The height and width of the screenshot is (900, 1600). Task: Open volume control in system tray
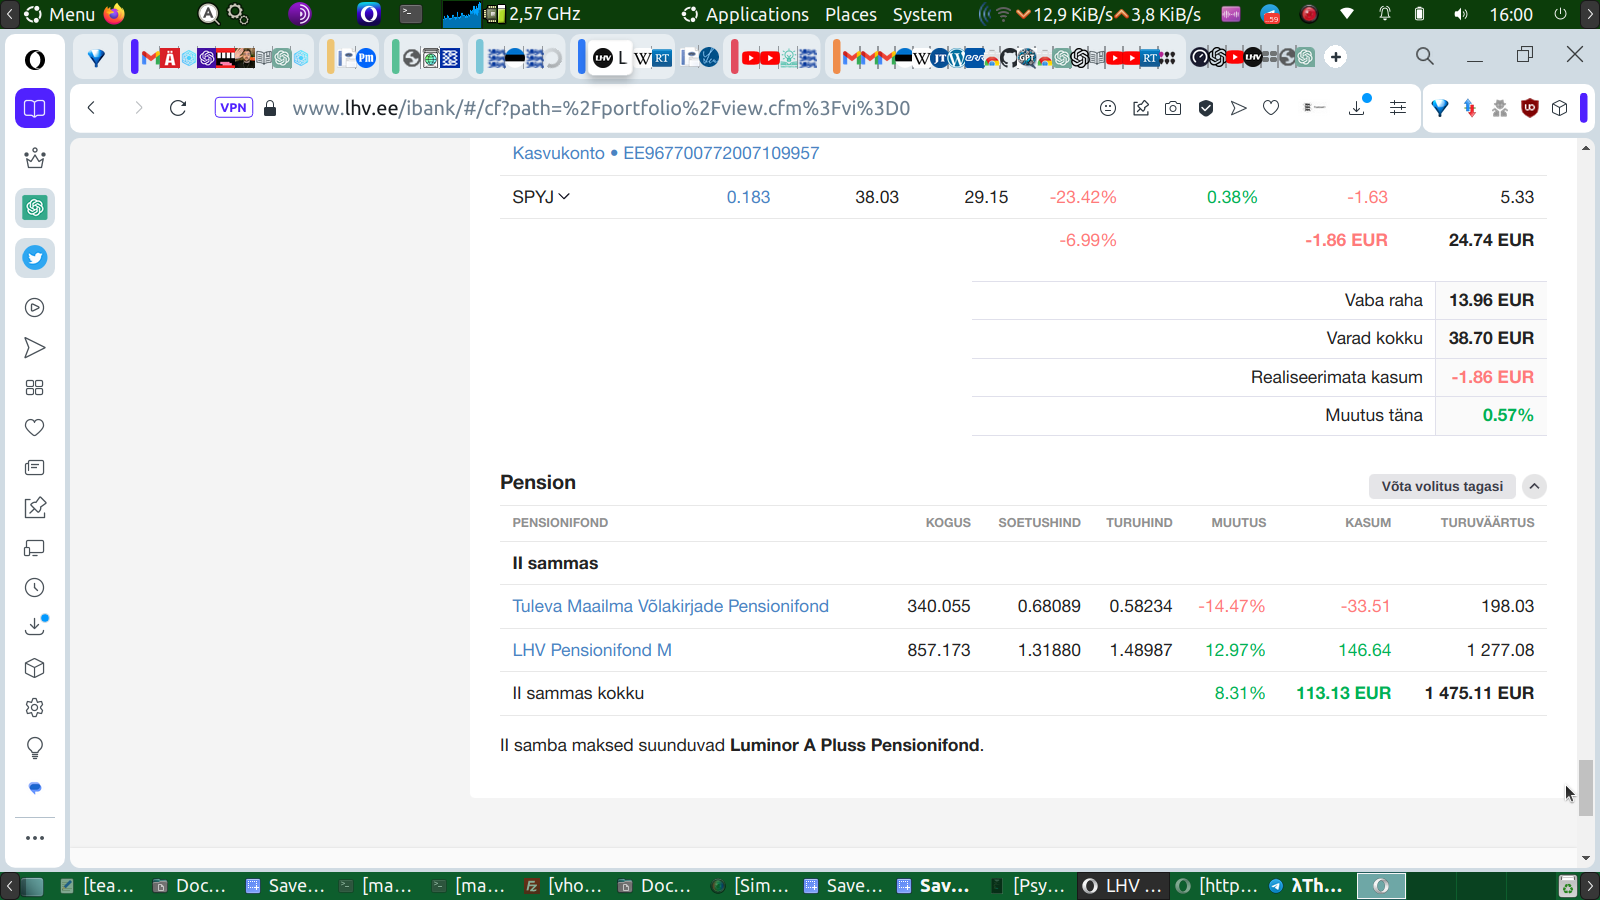(x=1461, y=14)
